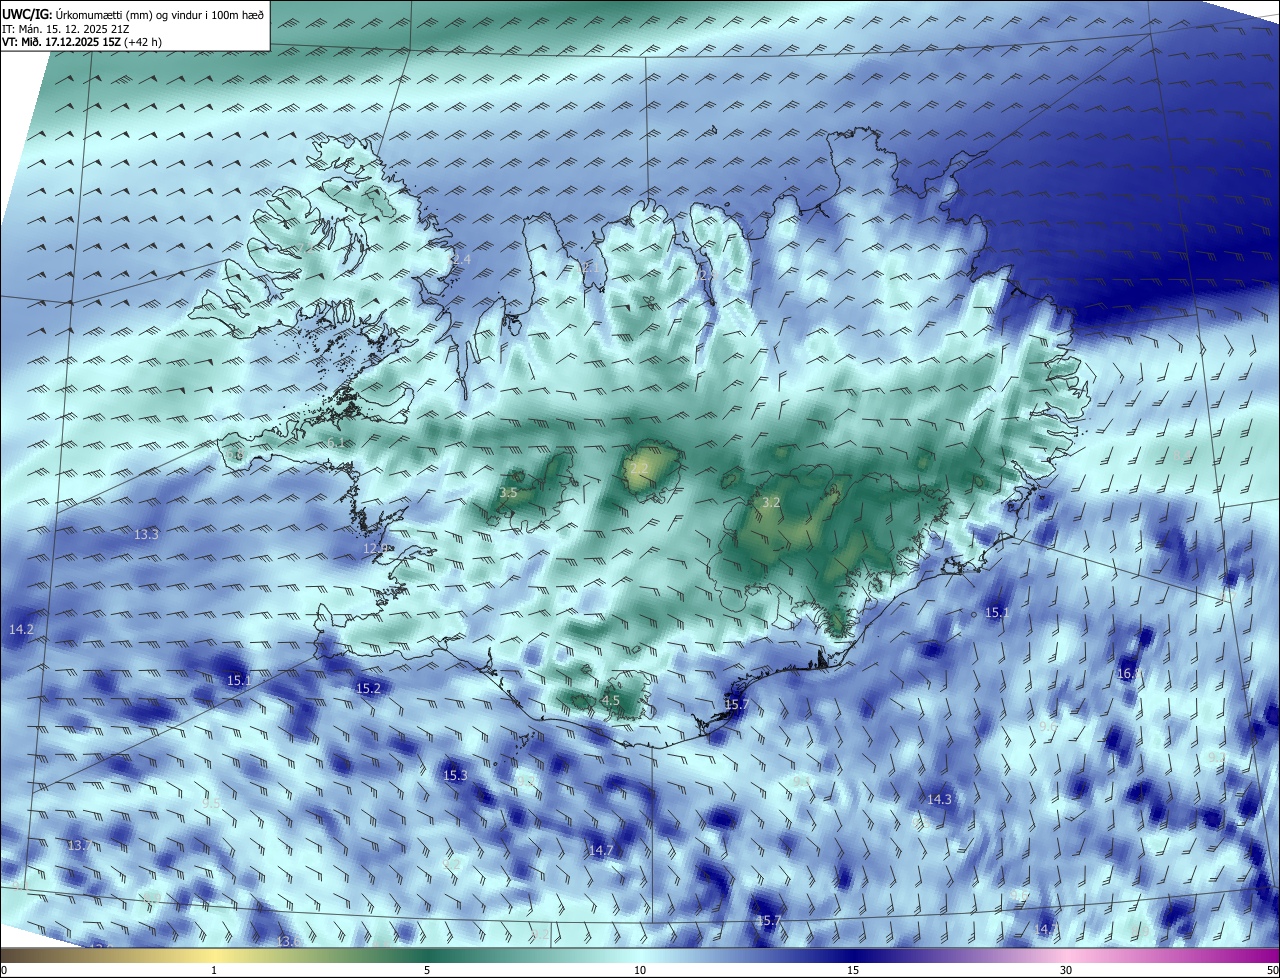Click the 15.3 value label on the map
The image size is (1280, 978).
[x=455, y=775]
